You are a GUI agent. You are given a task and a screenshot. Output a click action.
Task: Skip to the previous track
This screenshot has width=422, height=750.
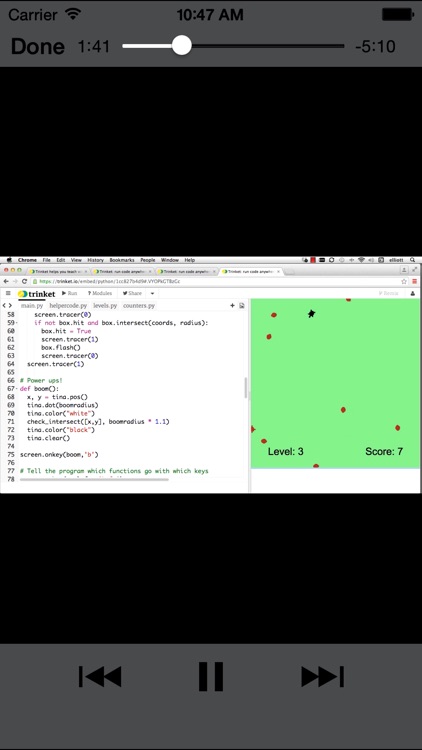pos(100,676)
